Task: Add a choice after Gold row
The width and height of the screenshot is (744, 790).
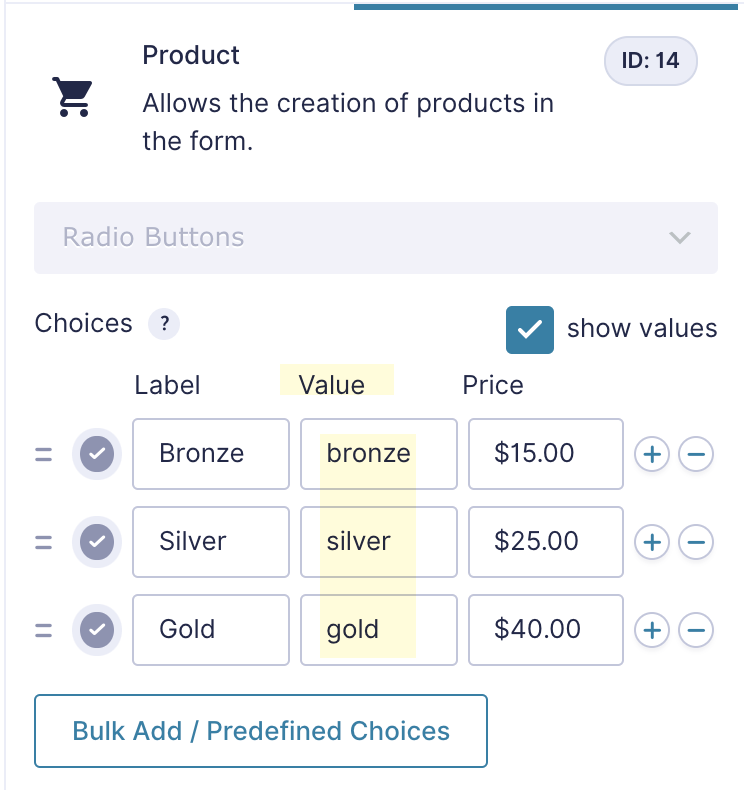Action: tap(652, 630)
